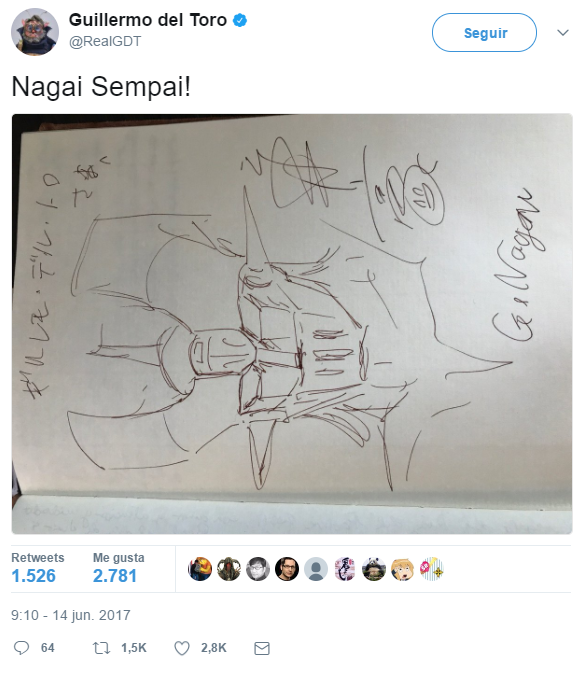
Task: Open the @RealGDT handle link
Action: (105, 41)
